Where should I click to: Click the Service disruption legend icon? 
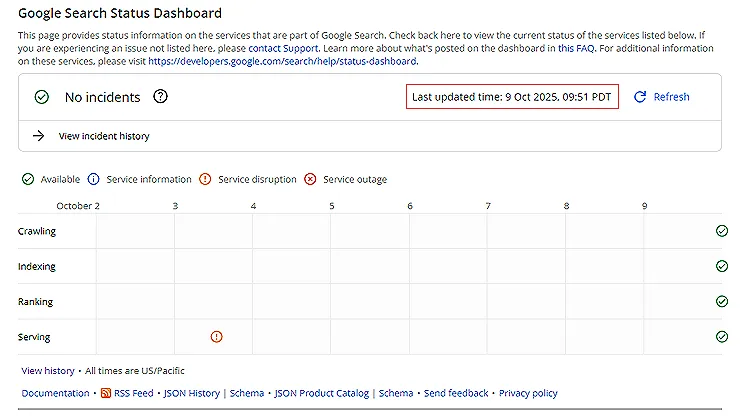click(205, 179)
